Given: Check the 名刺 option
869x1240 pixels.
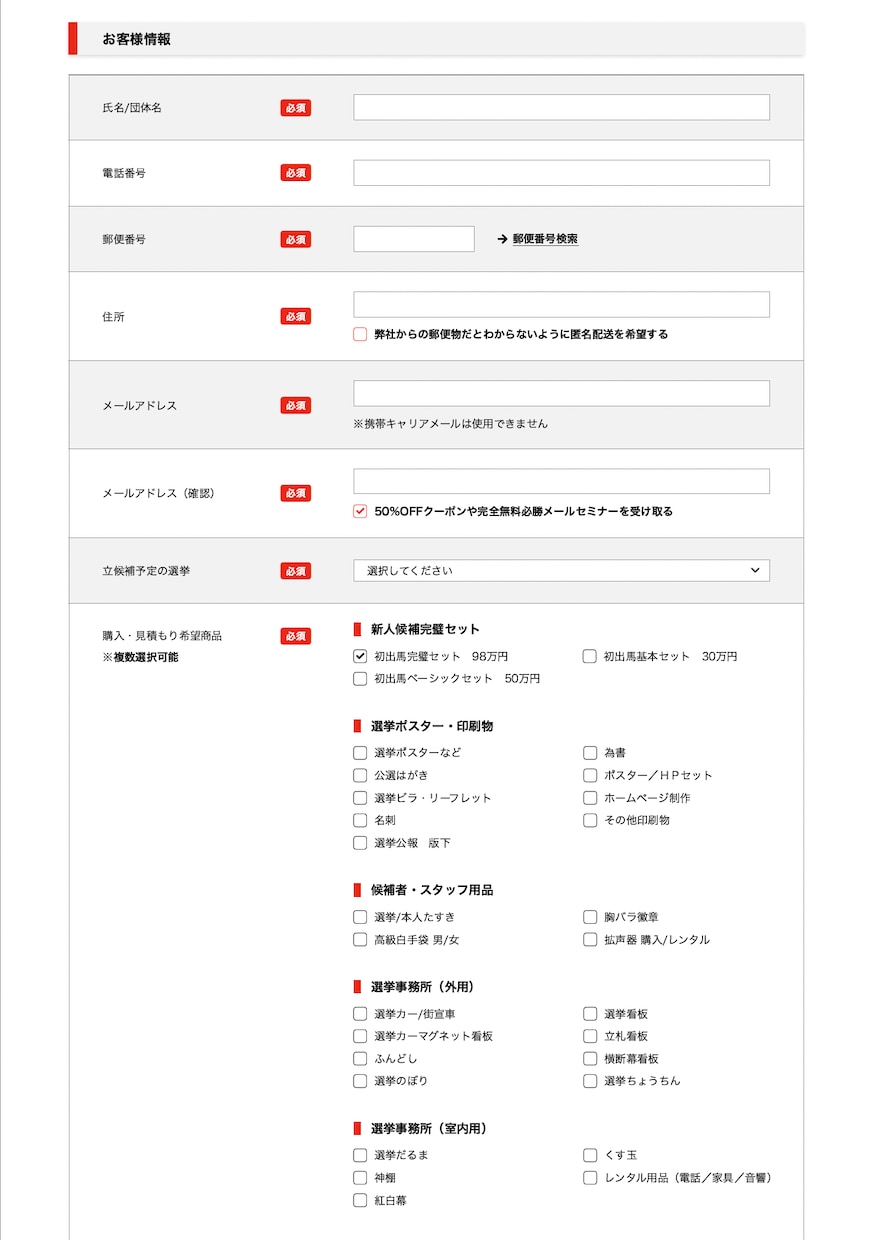Looking at the screenshot, I should click(x=360, y=820).
